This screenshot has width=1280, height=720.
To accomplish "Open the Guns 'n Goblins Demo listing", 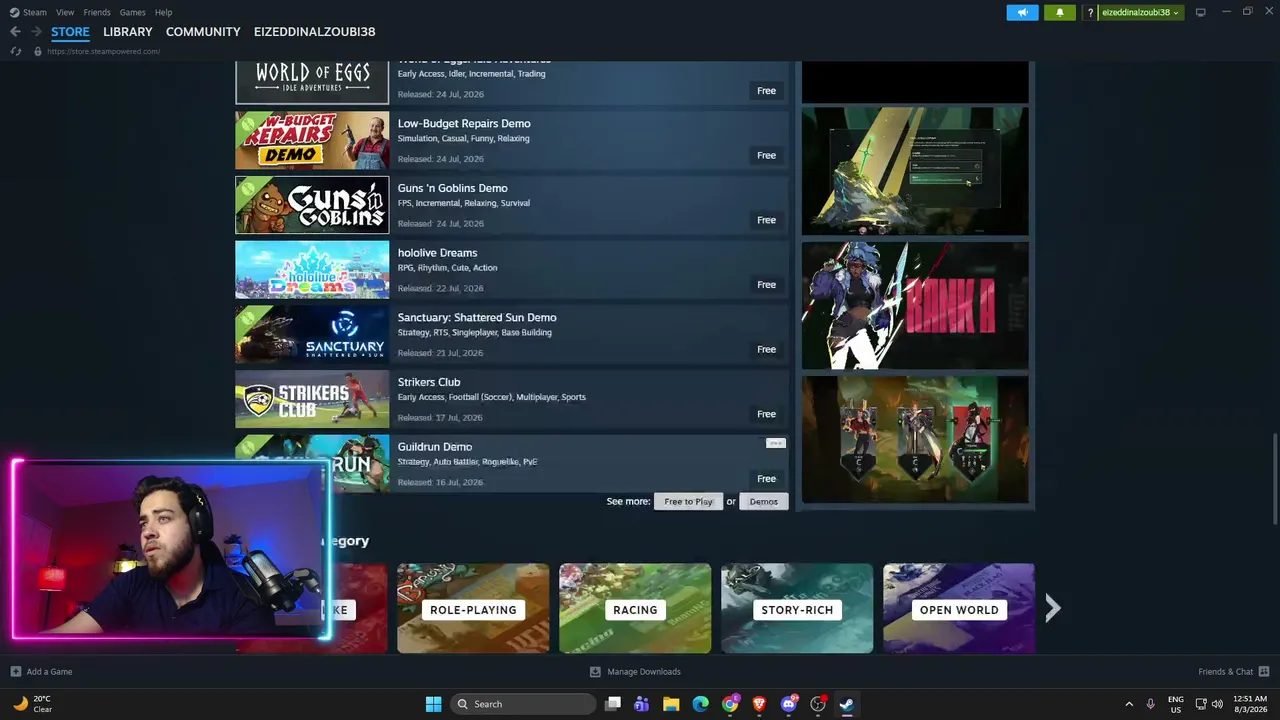I will pos(512,205).
